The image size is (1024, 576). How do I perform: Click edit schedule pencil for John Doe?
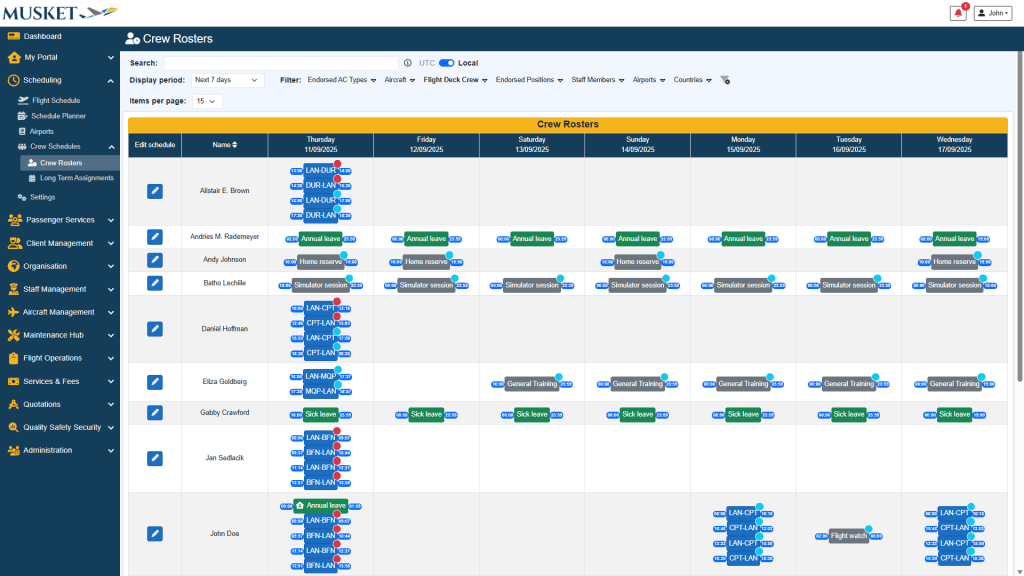[155, 534]
